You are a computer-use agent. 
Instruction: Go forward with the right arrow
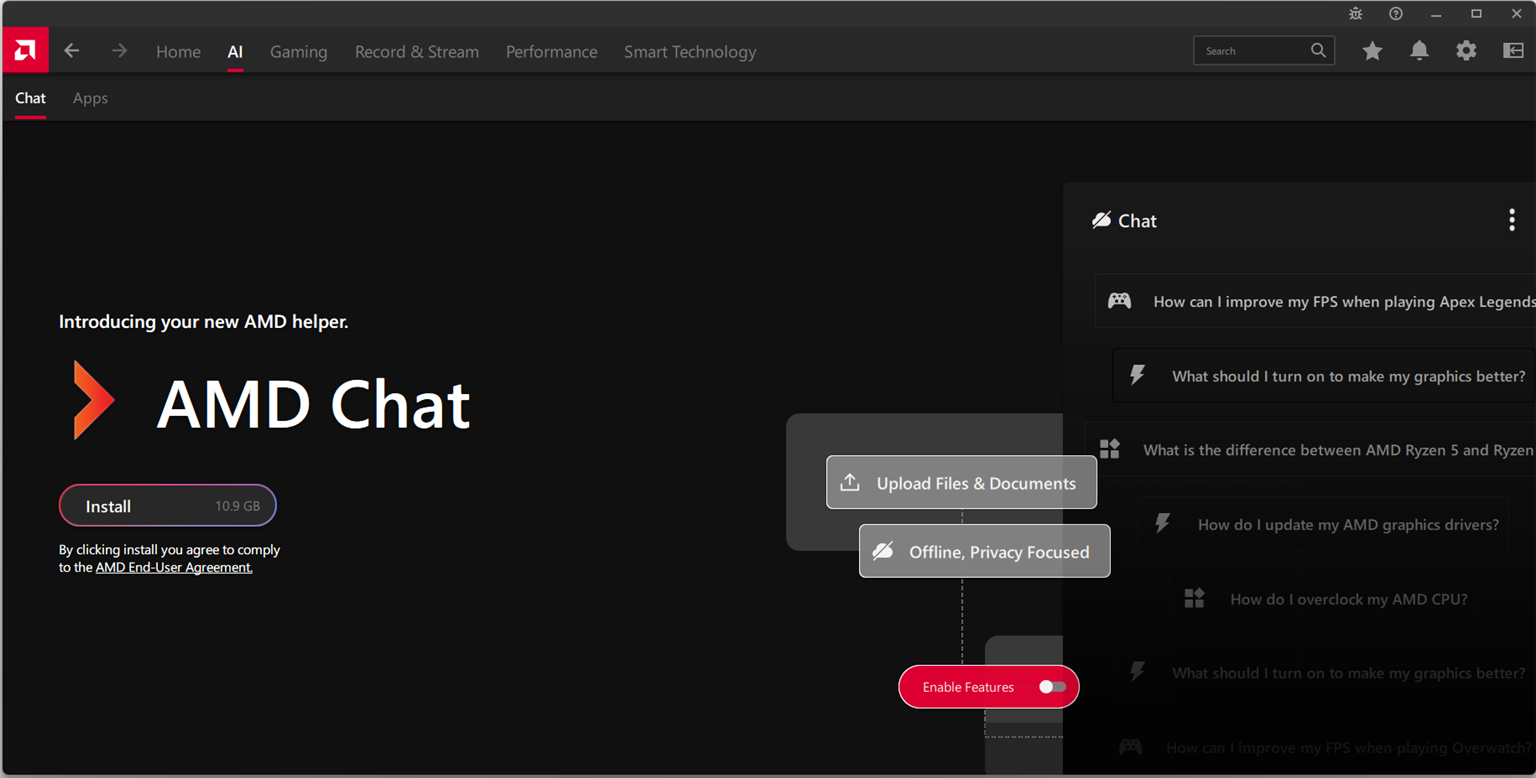point(119,51)
